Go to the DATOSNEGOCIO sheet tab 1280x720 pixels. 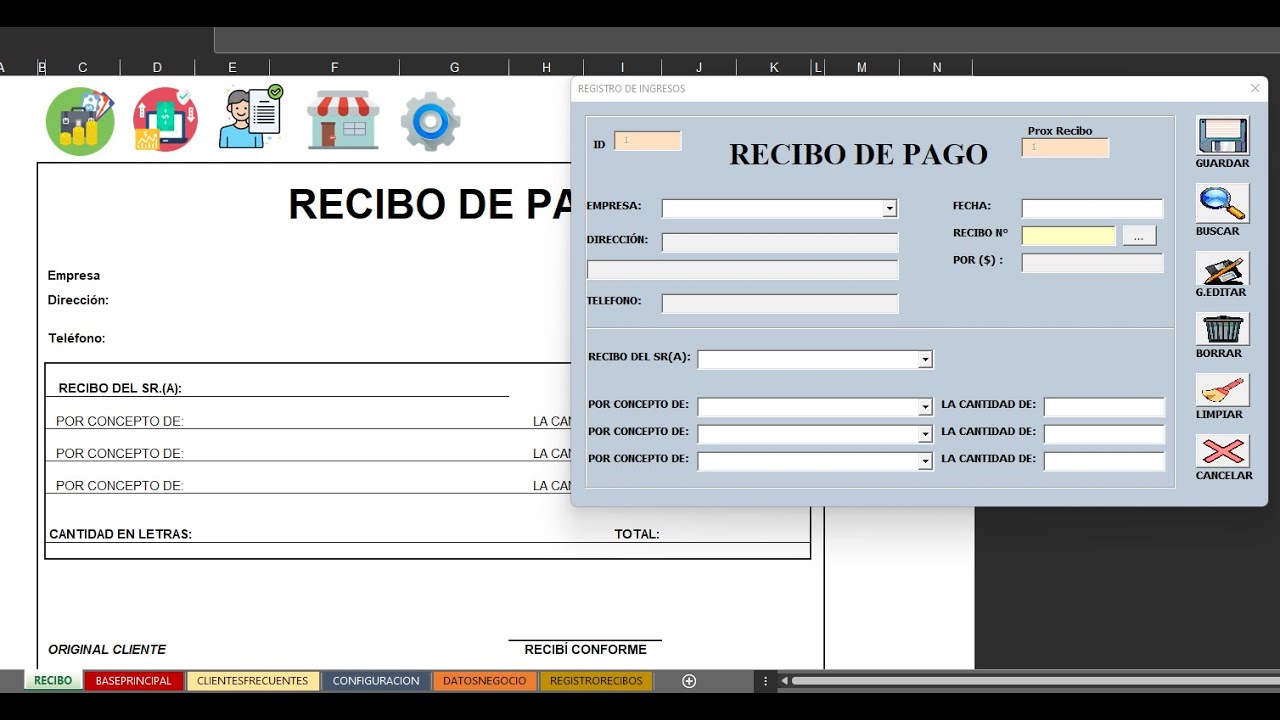[x=485, y=681]
